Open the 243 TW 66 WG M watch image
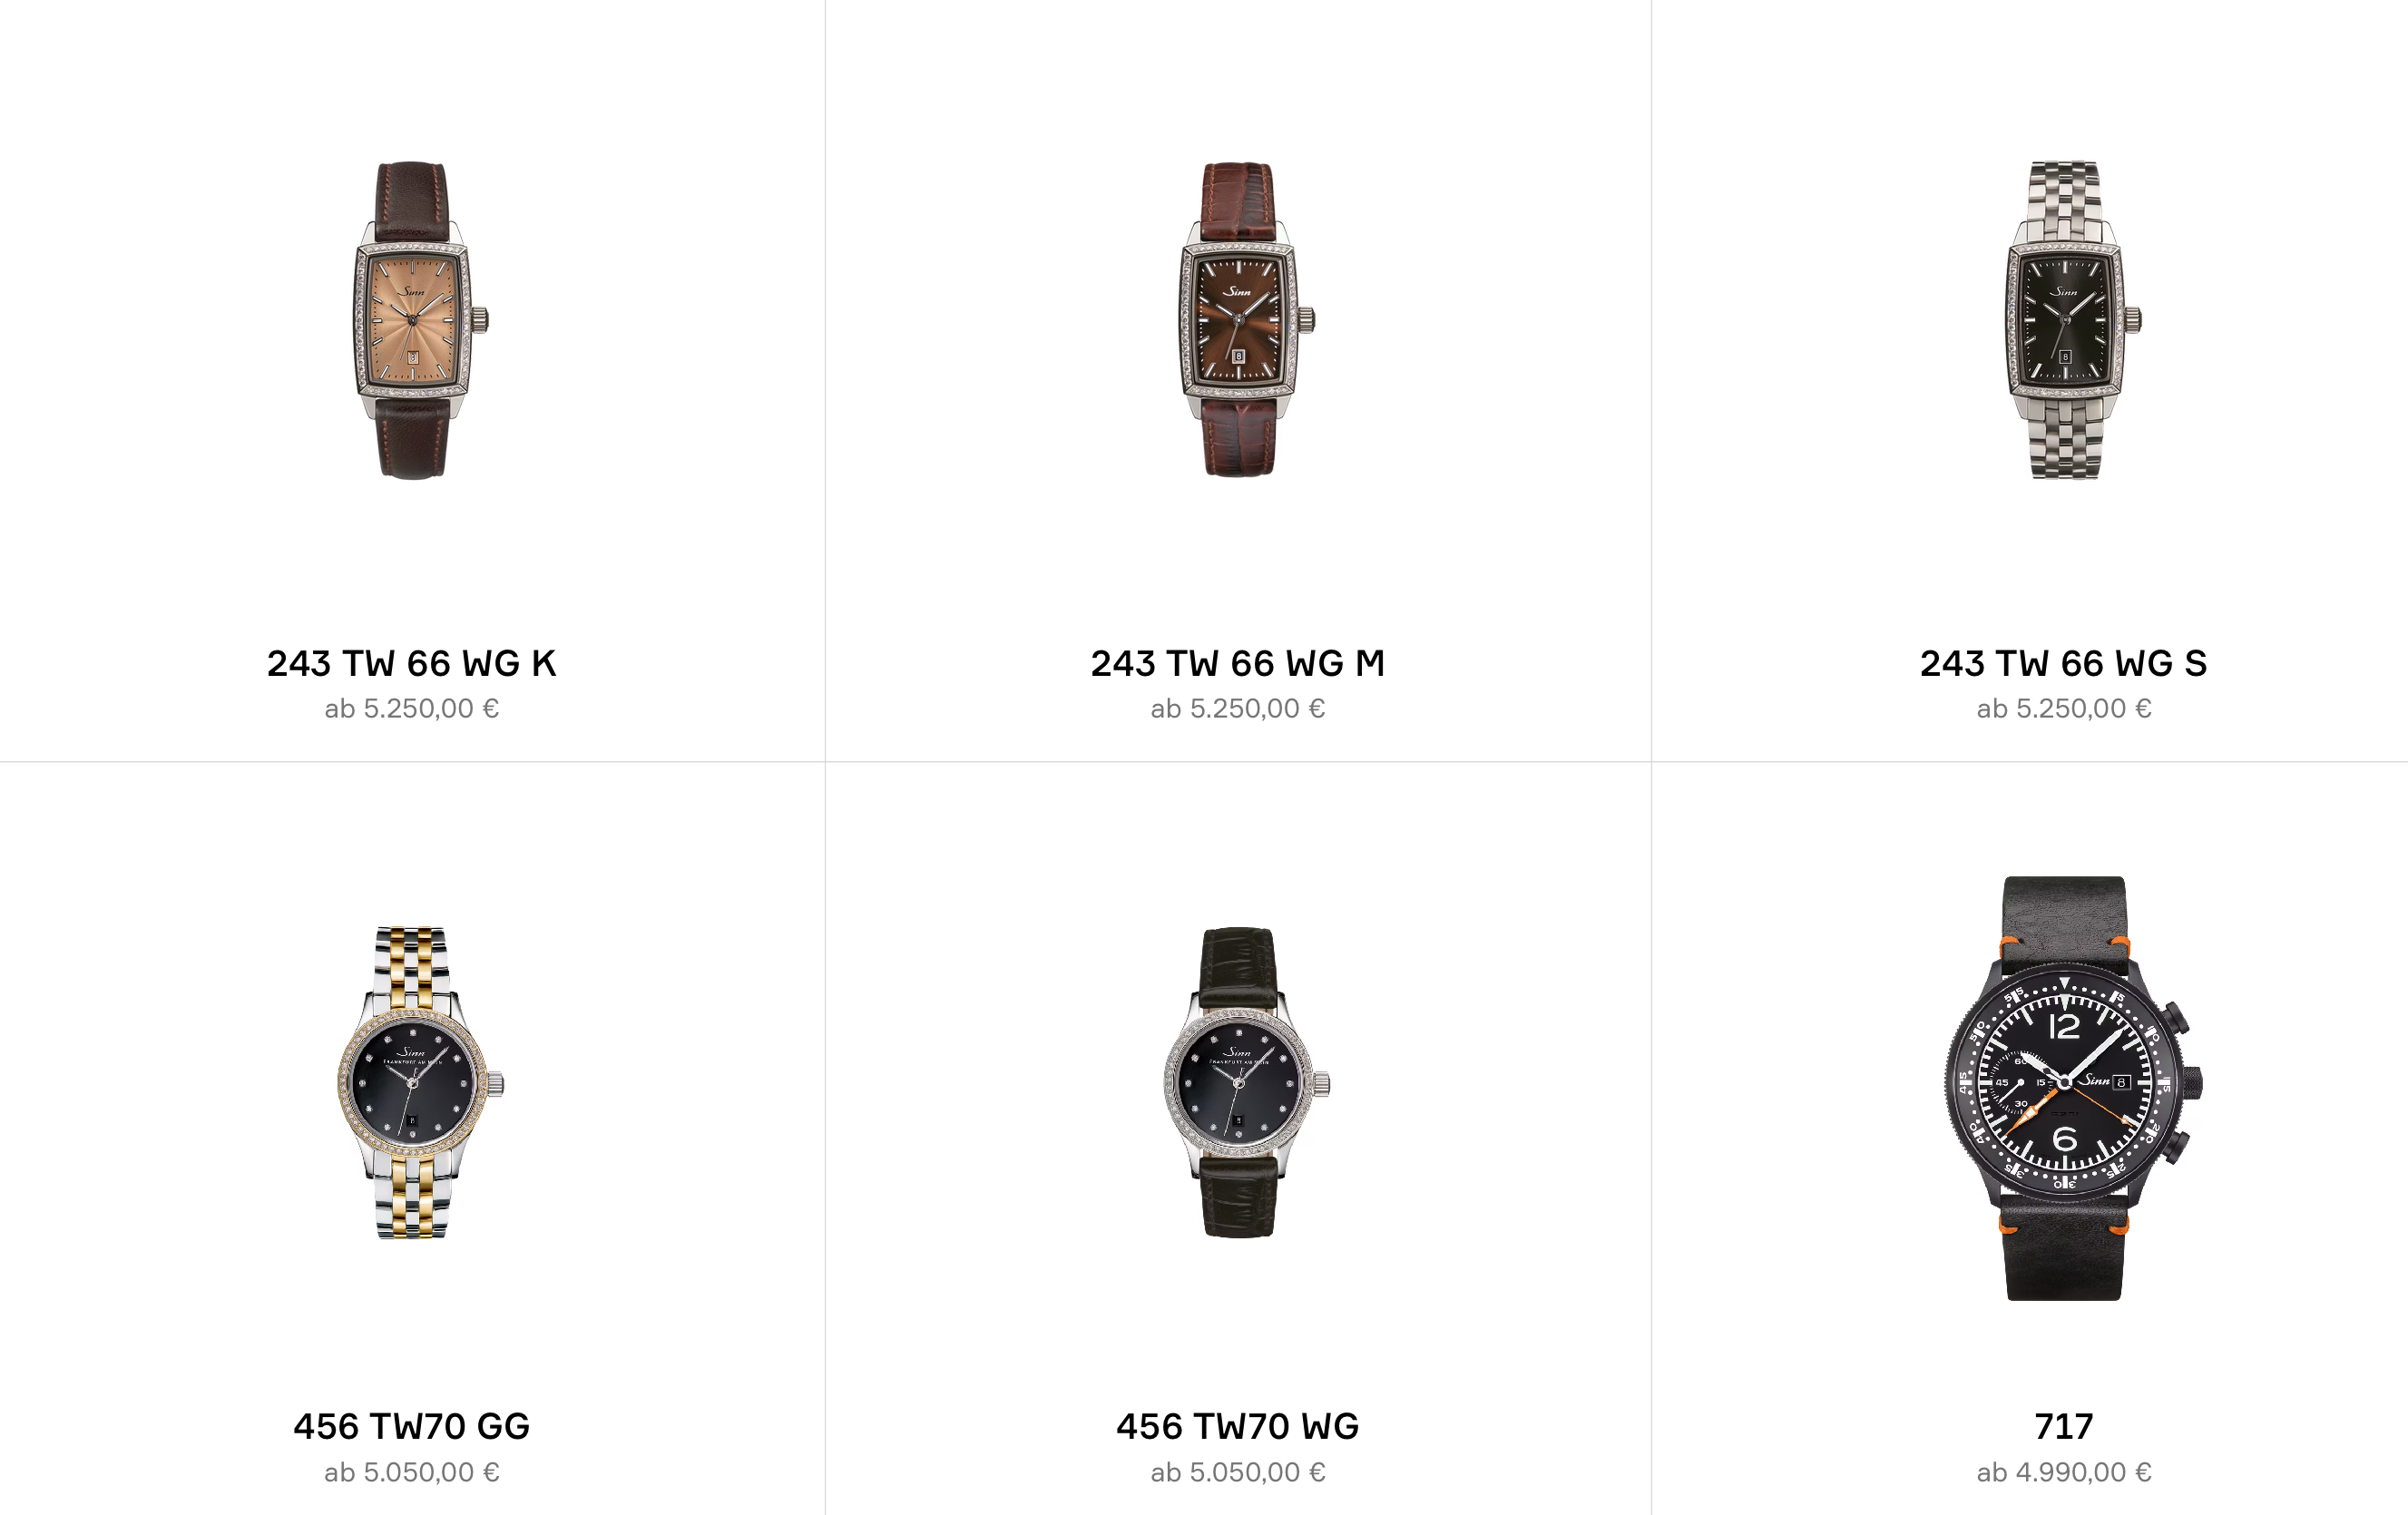The height and width of the screenshot is (1515, 2408). 1246,320
